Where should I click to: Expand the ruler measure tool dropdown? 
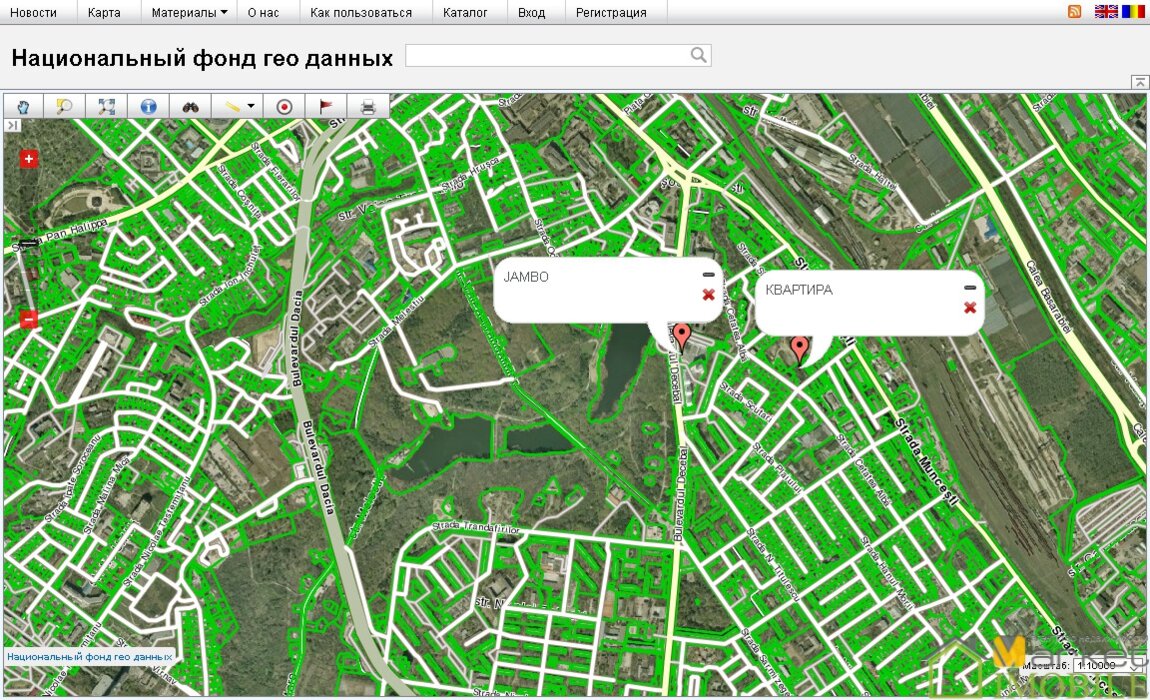pos(250,106)
